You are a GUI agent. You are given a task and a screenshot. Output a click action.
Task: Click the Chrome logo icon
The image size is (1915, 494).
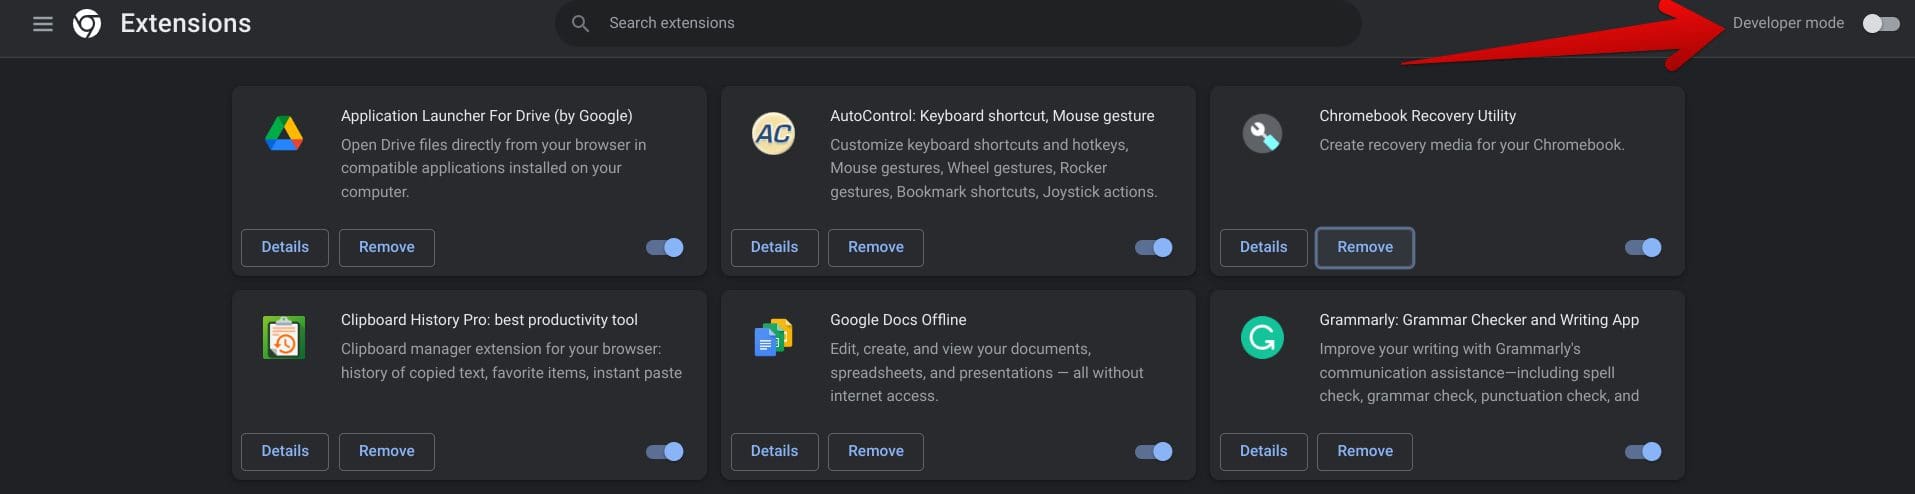(x=87, y=23)
